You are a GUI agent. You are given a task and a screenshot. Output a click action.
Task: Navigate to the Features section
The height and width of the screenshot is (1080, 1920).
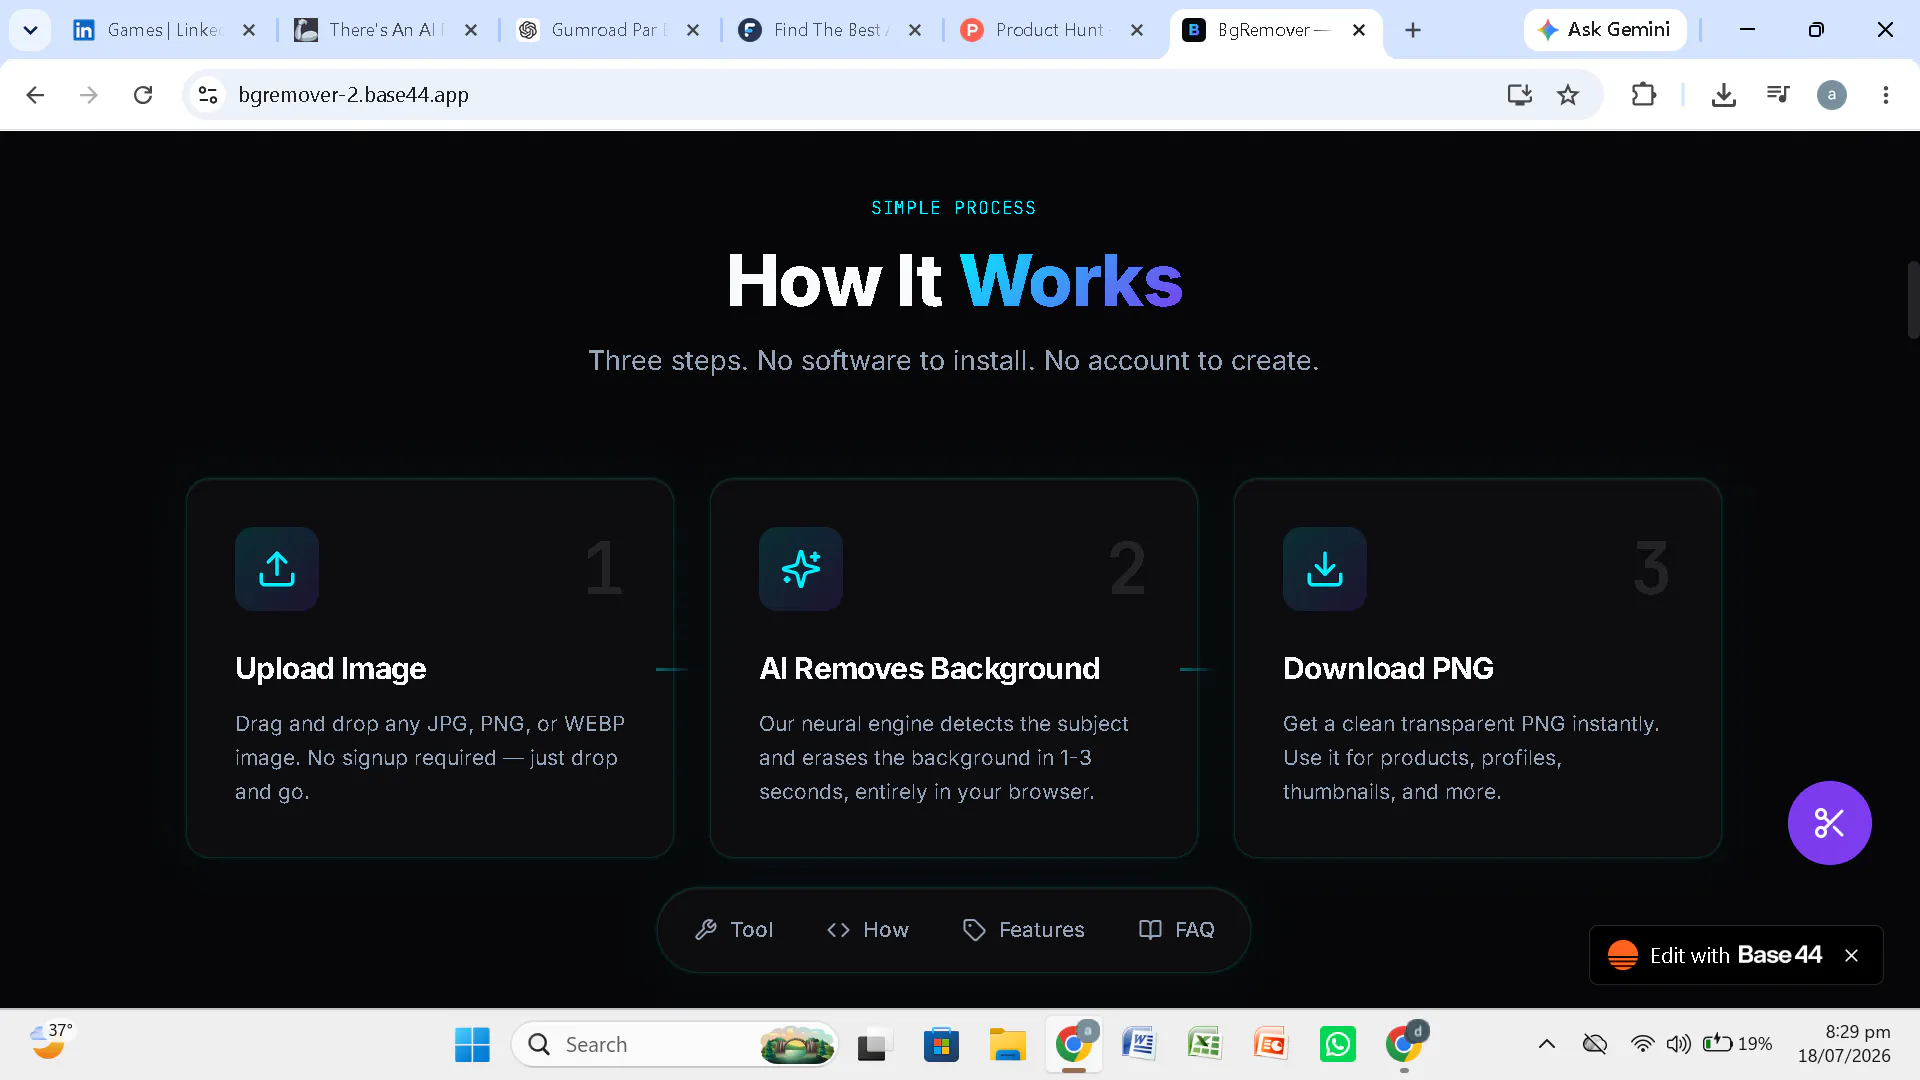click(x=1023, y=930)
